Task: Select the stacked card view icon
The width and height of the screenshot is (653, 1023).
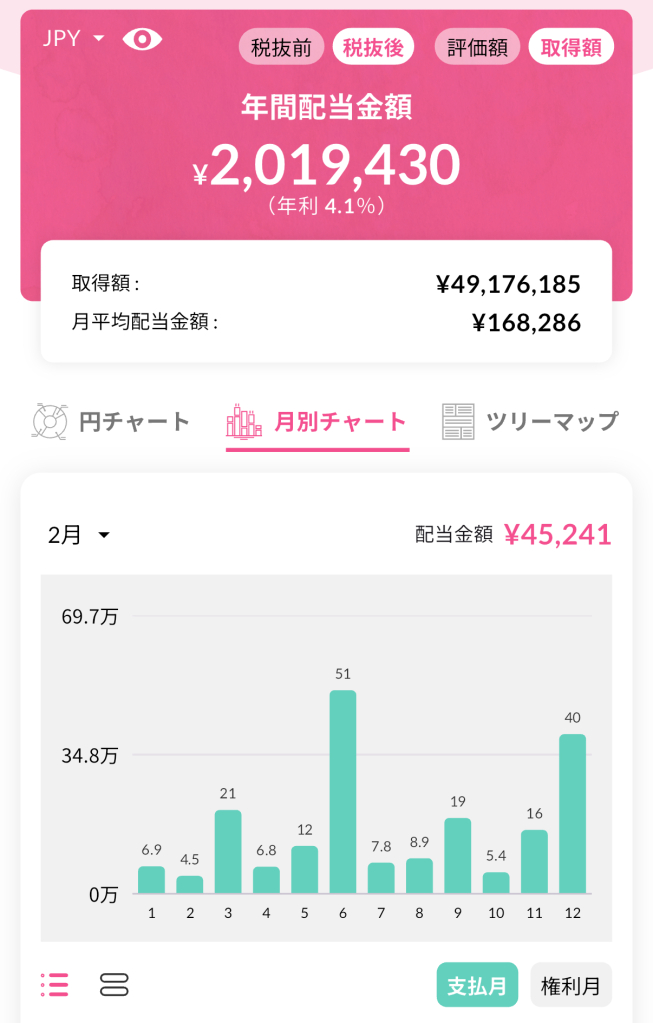Action: click(114, 985)
